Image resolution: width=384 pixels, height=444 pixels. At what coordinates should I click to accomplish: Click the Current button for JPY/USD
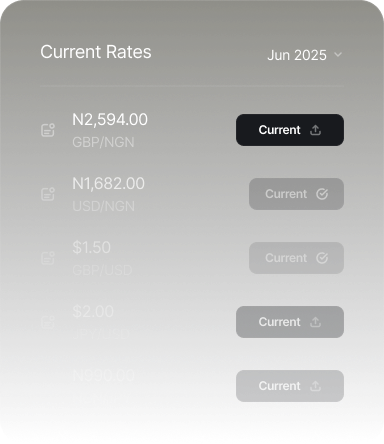(x=290, y=322)
